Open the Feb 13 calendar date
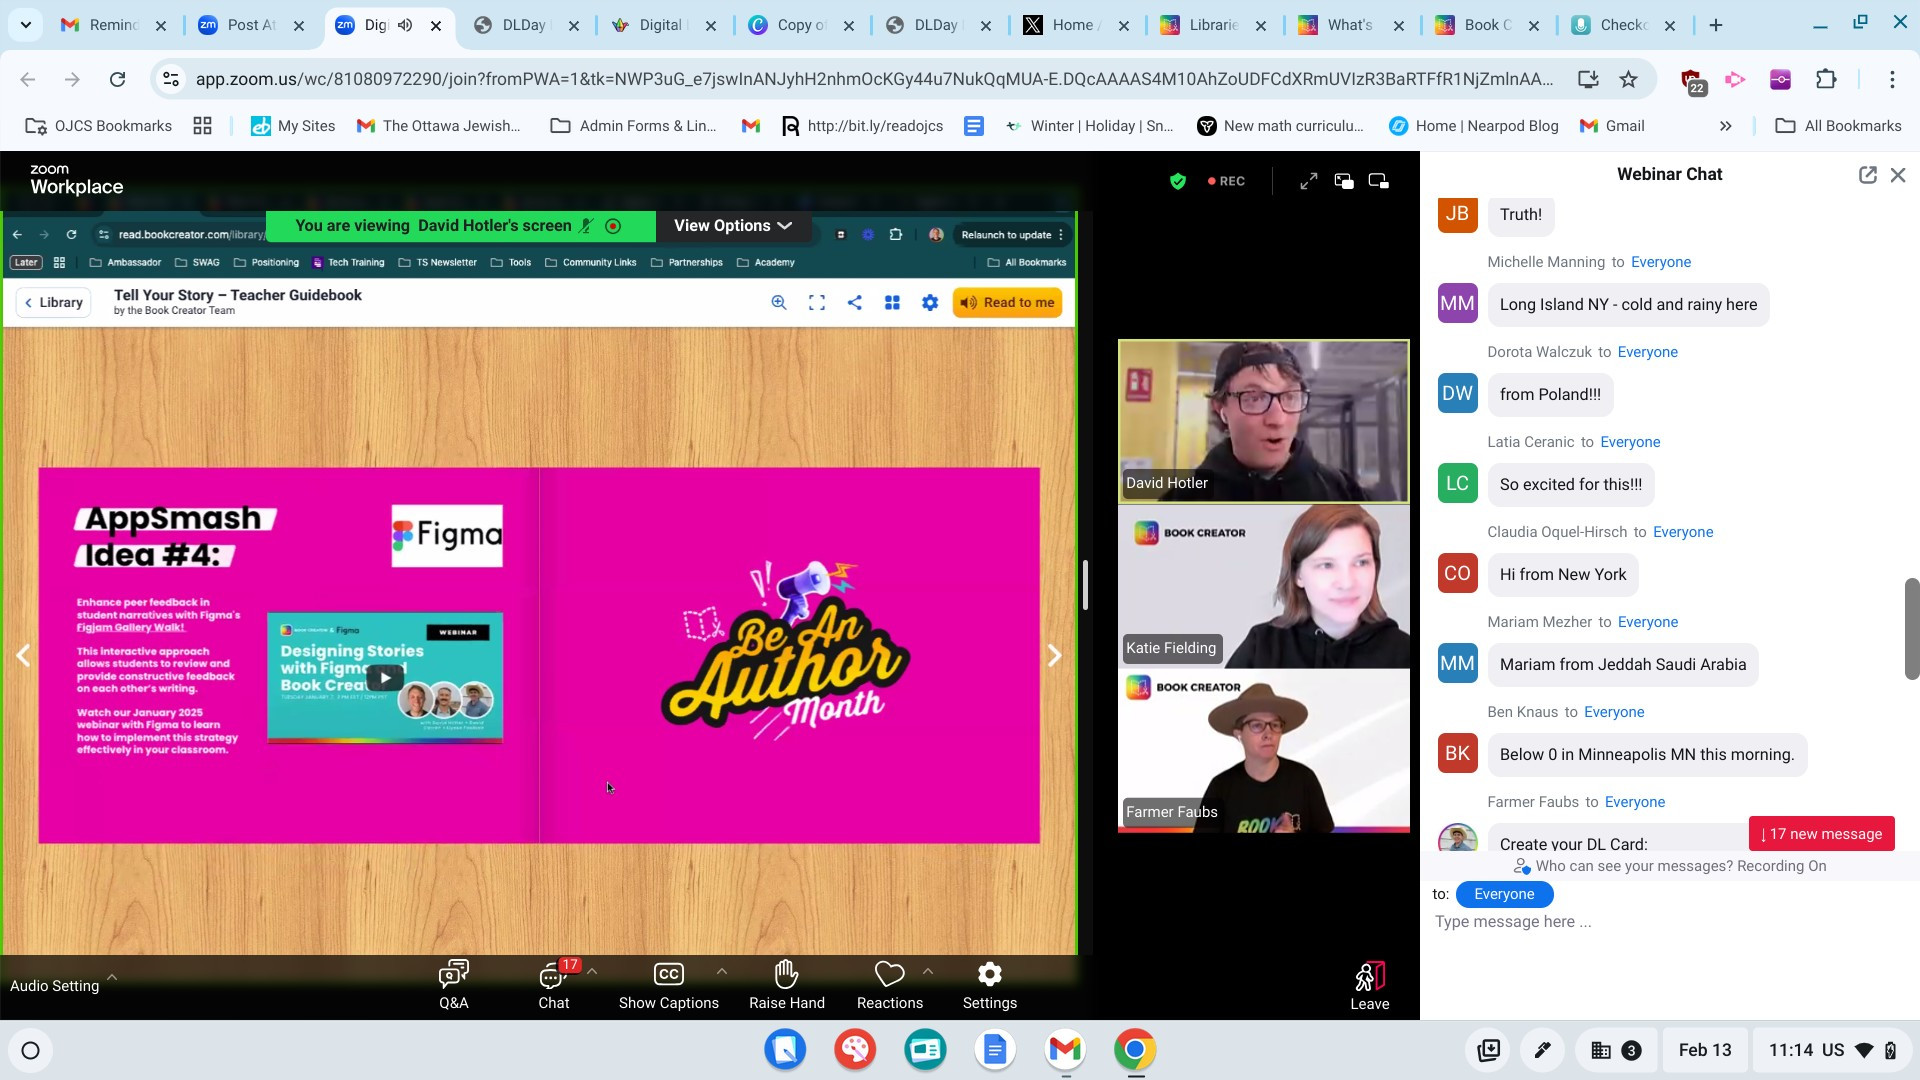This screenshot has height=1080, width=1920. [x=1704, y=1050]
